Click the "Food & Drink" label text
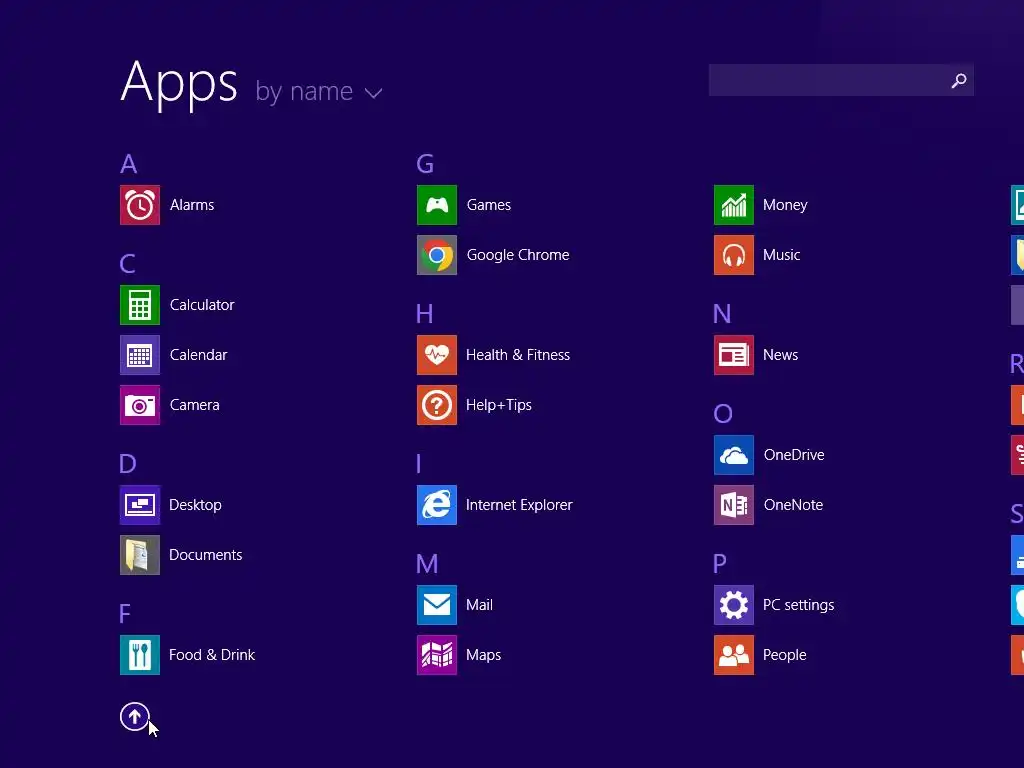Viewport: 1024px width, 768px height. [x=212, y=655]
